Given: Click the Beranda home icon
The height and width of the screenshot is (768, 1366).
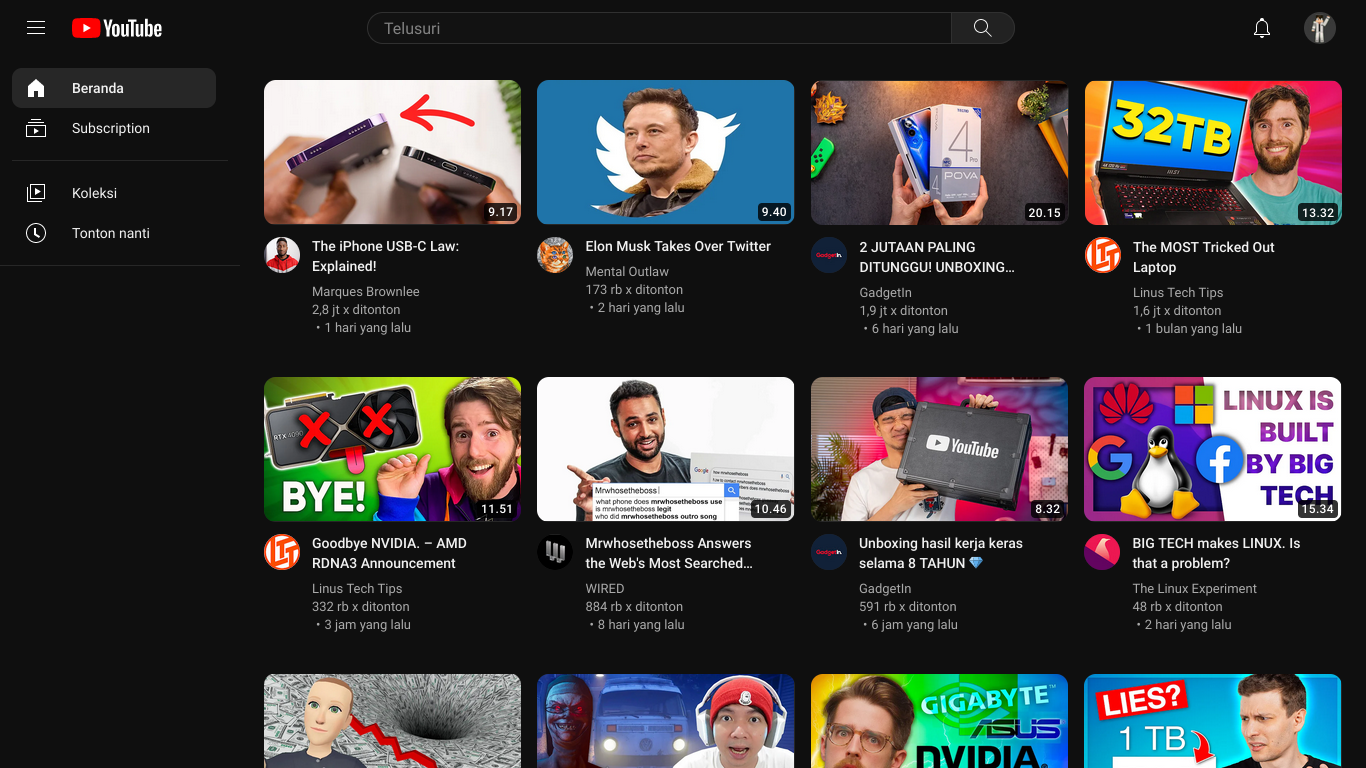Looking at the screenshot, I should pos(36,88).
